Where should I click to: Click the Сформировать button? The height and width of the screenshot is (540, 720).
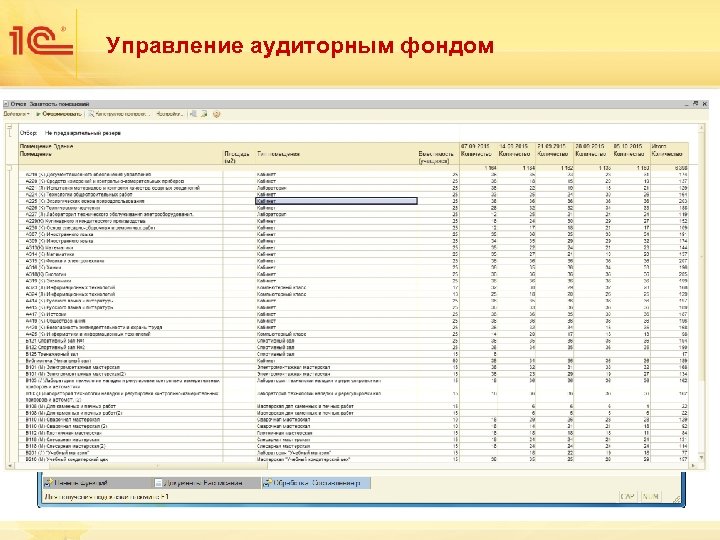(59, 114)
